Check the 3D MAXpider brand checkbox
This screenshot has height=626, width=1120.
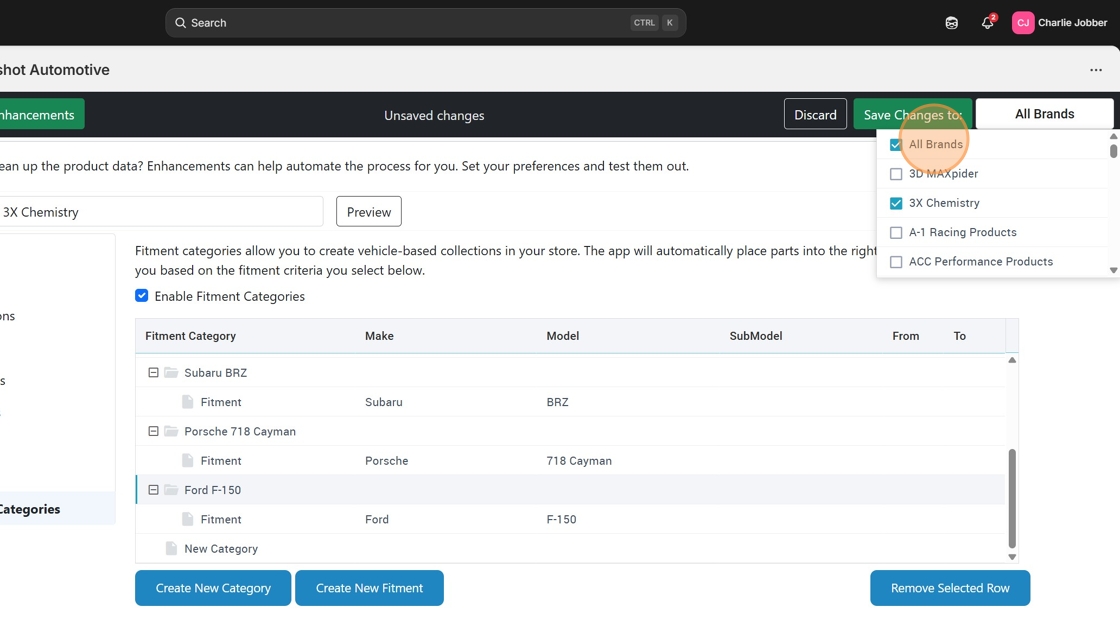pyautogui.click(x=896, y=174)
